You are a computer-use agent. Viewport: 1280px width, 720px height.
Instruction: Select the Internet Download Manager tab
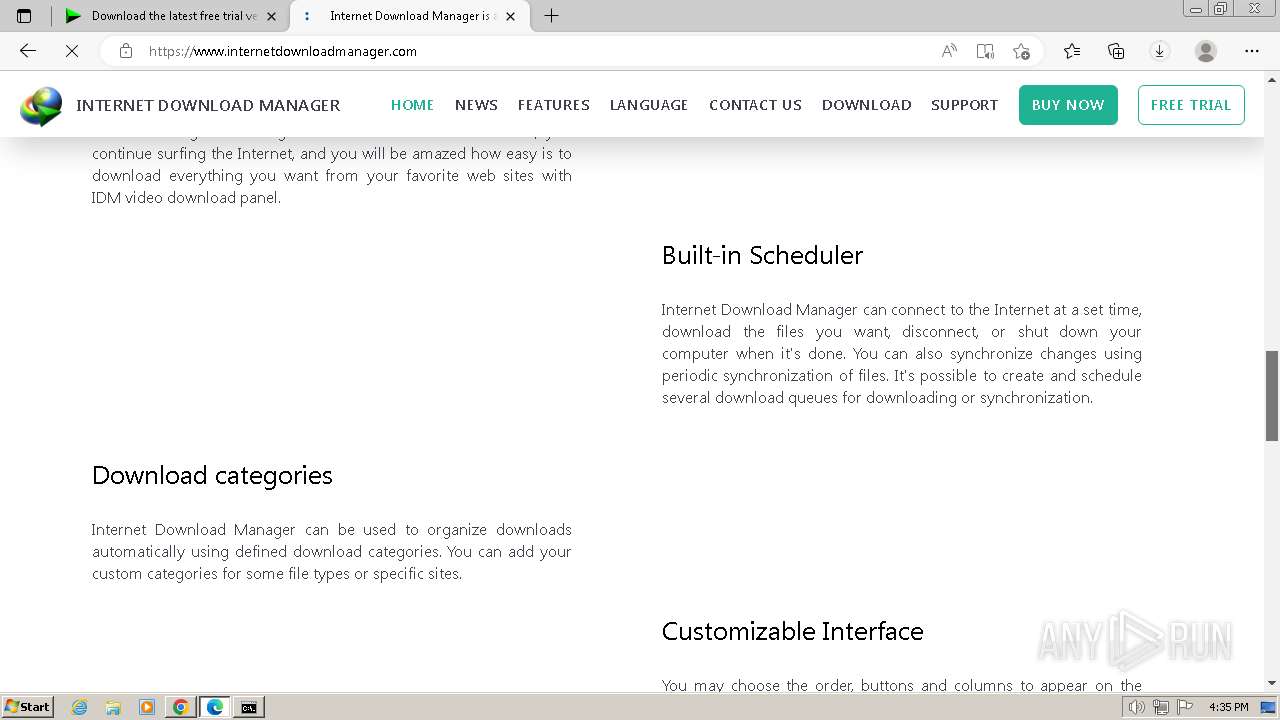[408, 16]
